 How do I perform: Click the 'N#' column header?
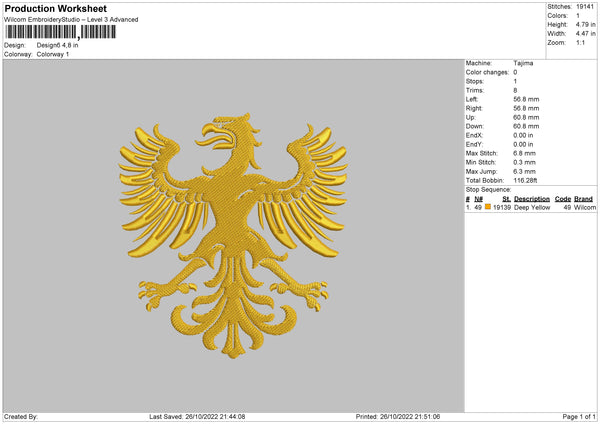point(479,199)
